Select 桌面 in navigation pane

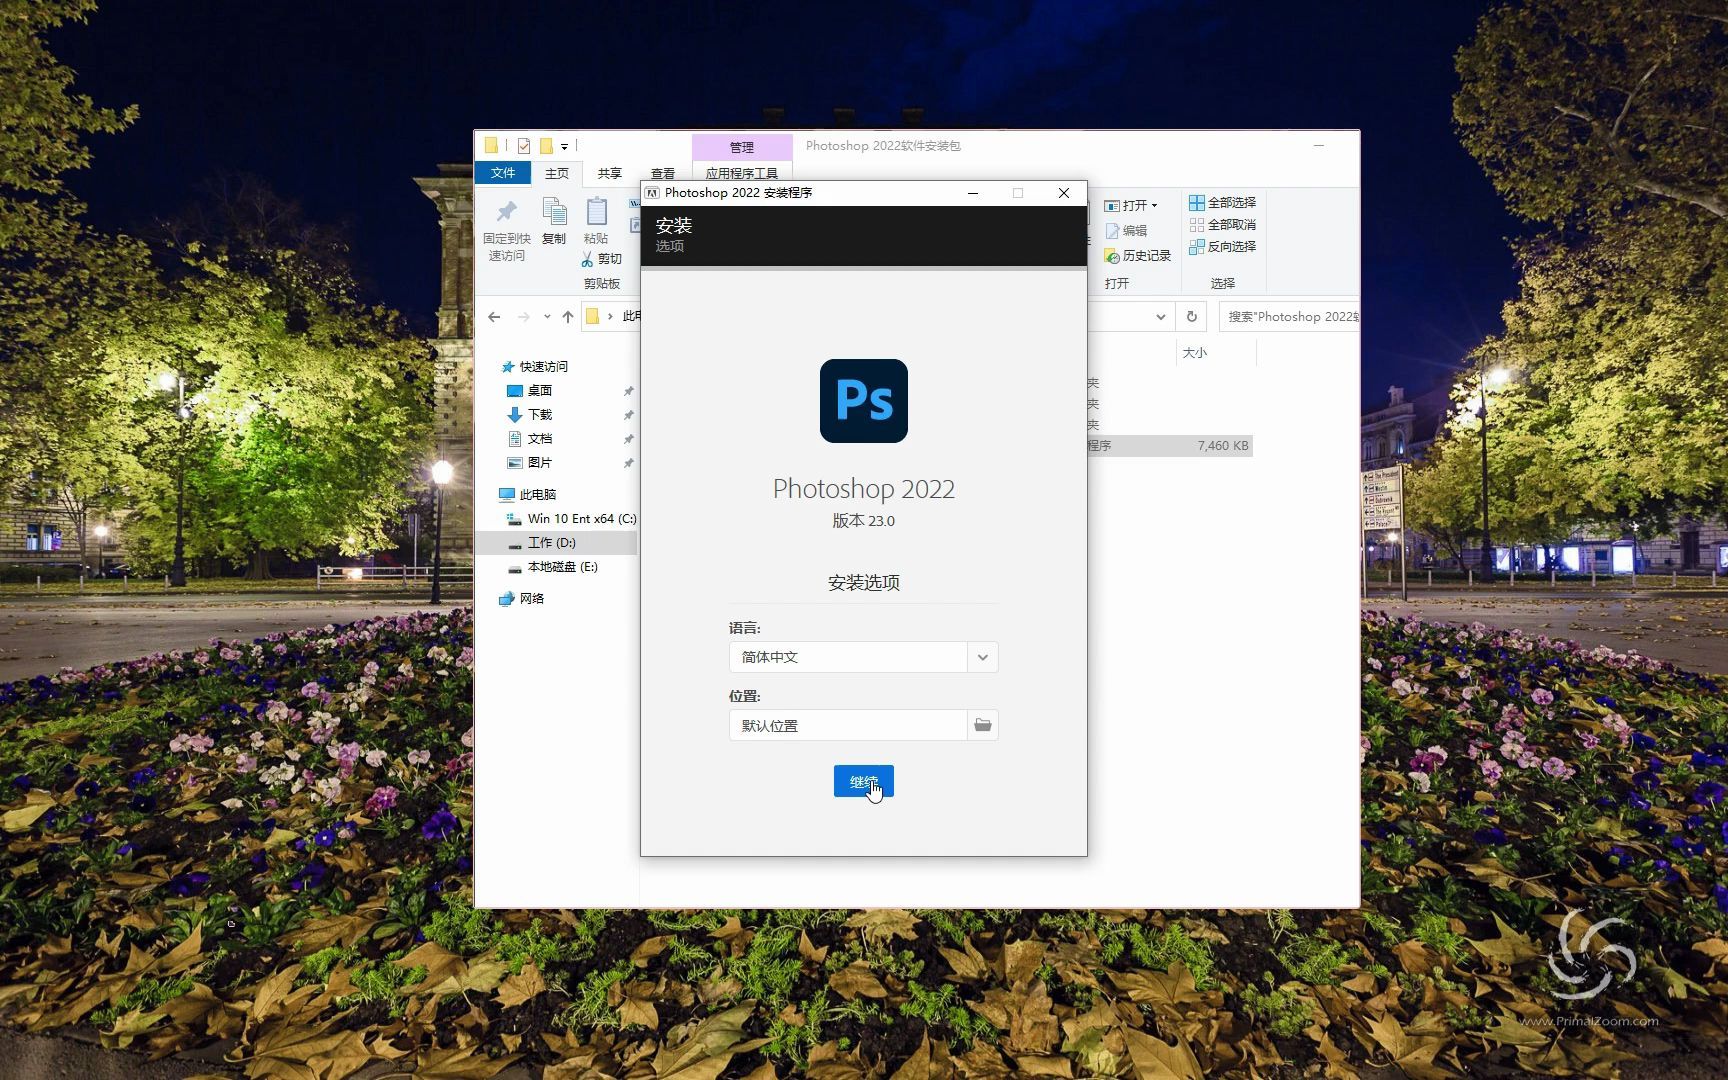[x=540, y=391]
